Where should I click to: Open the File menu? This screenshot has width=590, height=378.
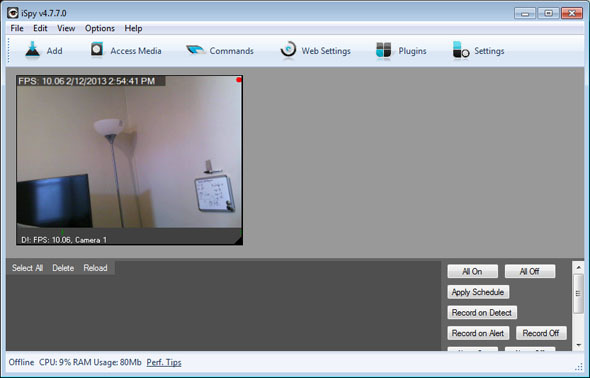coord(17,28)
